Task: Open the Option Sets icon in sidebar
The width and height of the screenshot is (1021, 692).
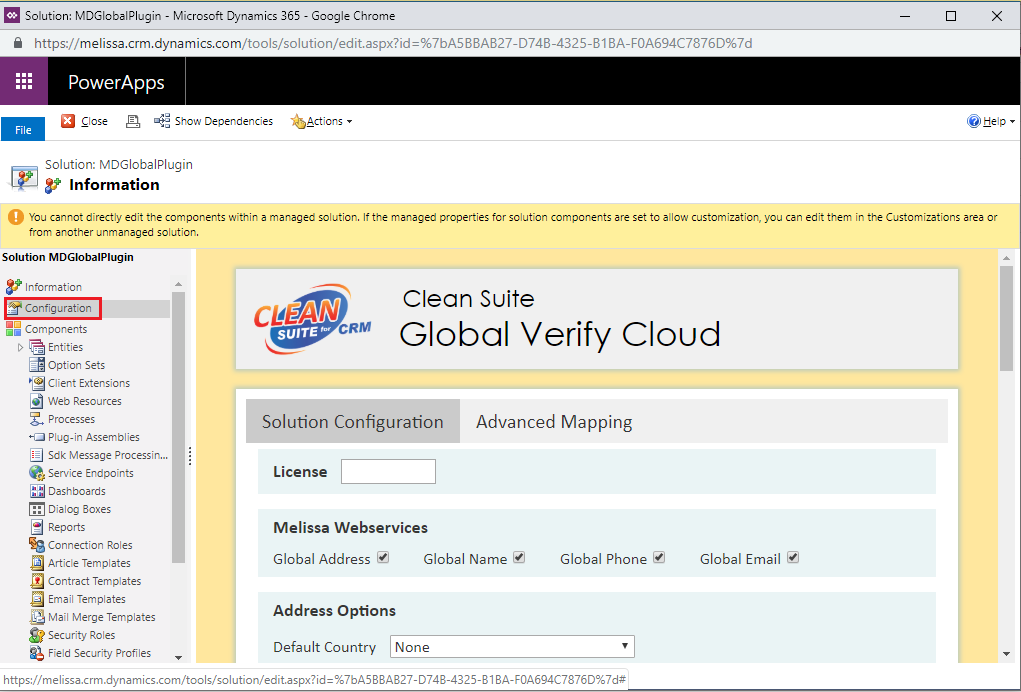Action: tap(37, 365)
